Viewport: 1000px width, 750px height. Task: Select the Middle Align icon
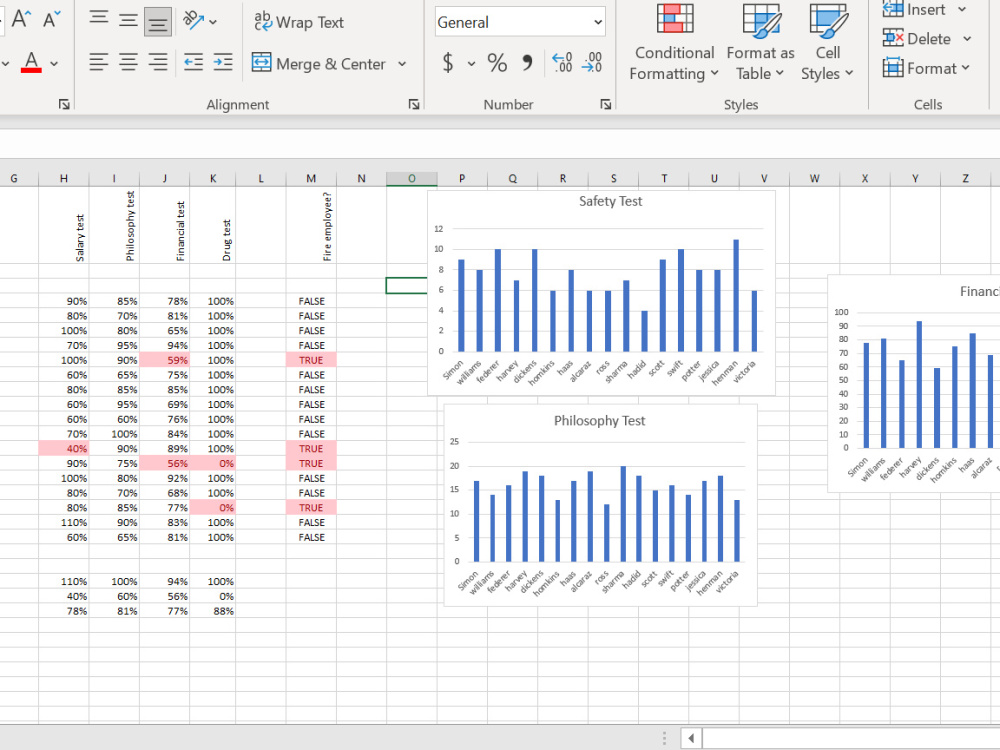(x=128, y=22)
